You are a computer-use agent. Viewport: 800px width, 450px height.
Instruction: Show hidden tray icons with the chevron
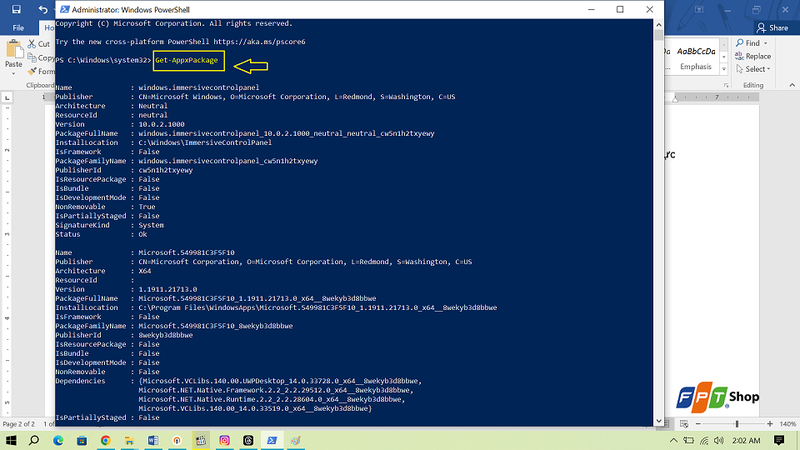click(x=673, y=440)
